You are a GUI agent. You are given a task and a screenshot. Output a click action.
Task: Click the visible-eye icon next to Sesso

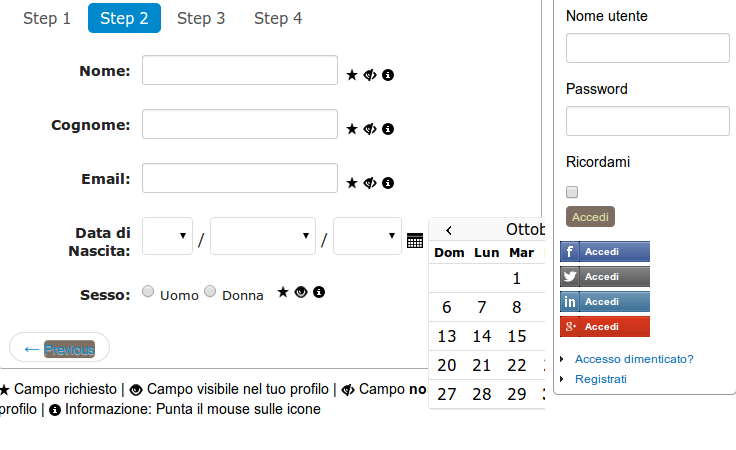point(301,292)
